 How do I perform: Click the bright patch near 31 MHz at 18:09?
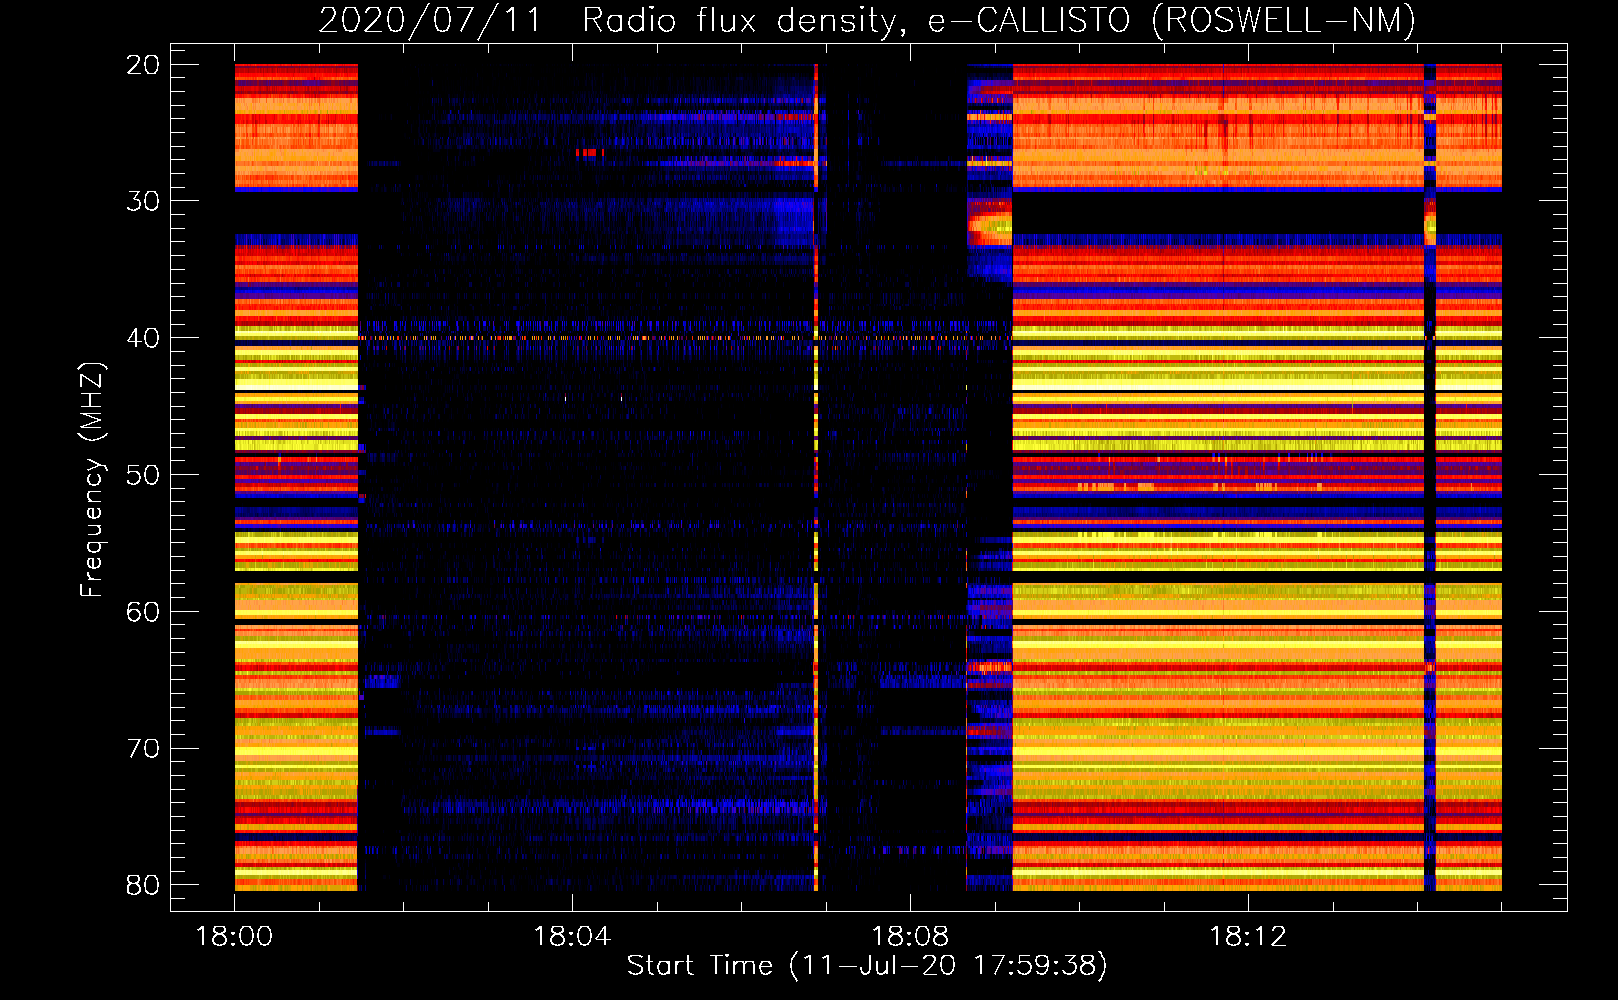point(990,222)
